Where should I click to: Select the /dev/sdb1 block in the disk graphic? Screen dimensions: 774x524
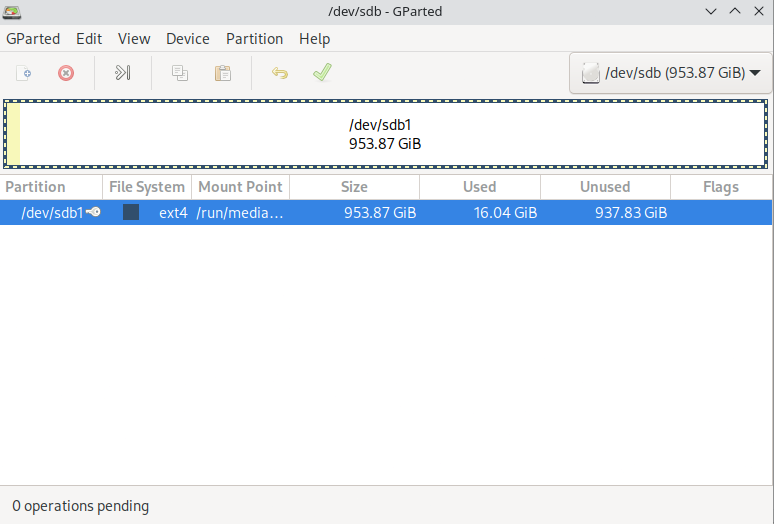point(385,134)
